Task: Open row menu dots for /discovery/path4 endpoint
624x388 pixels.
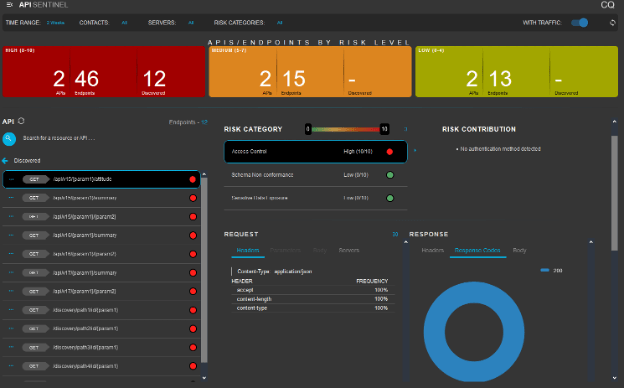Action: pyautogui.click(x=11, y=366)
